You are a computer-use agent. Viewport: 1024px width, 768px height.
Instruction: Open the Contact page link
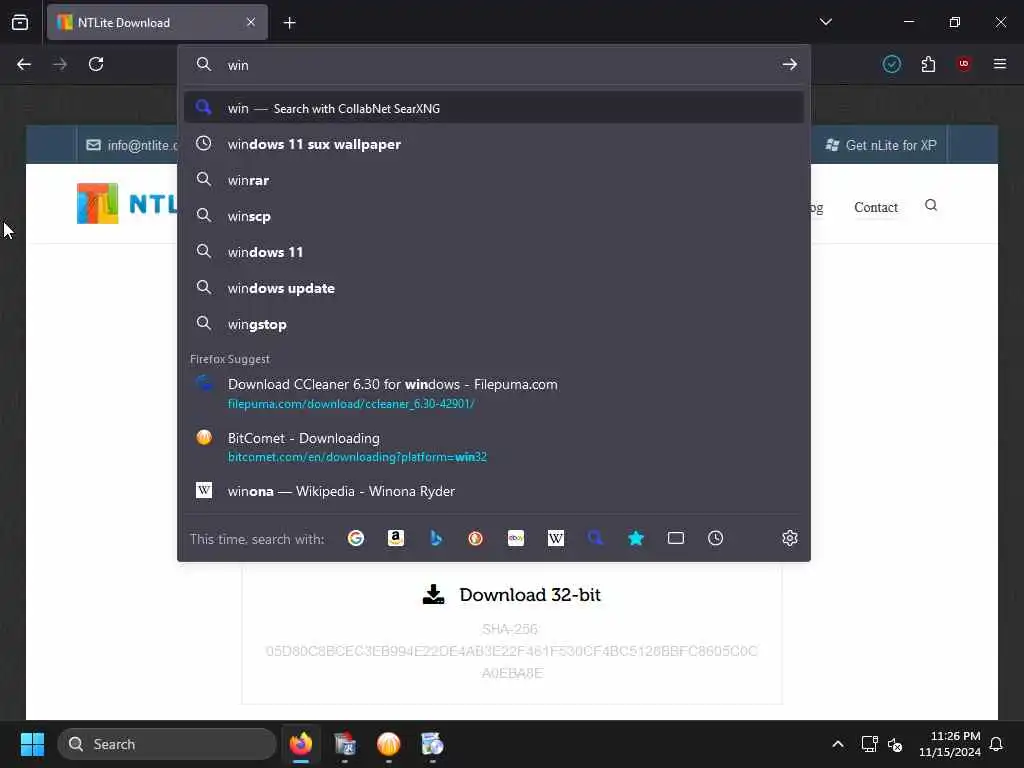876,207
